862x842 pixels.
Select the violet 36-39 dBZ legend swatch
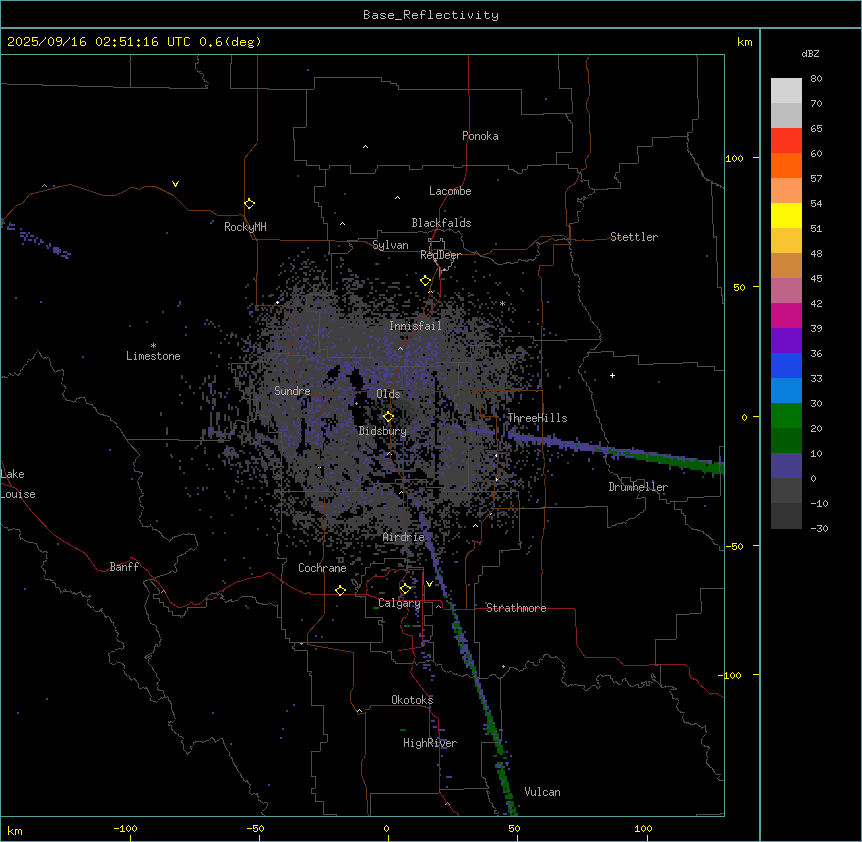(x=786, y=341)
